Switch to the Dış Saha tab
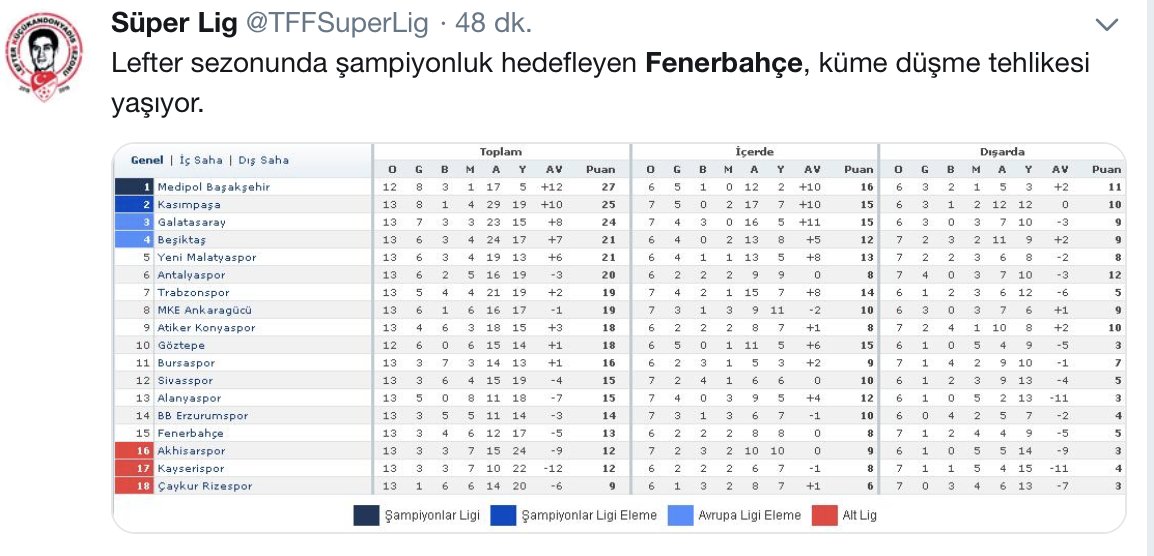The width and height of the screenshot is (1154, 556). pos(263,160)
